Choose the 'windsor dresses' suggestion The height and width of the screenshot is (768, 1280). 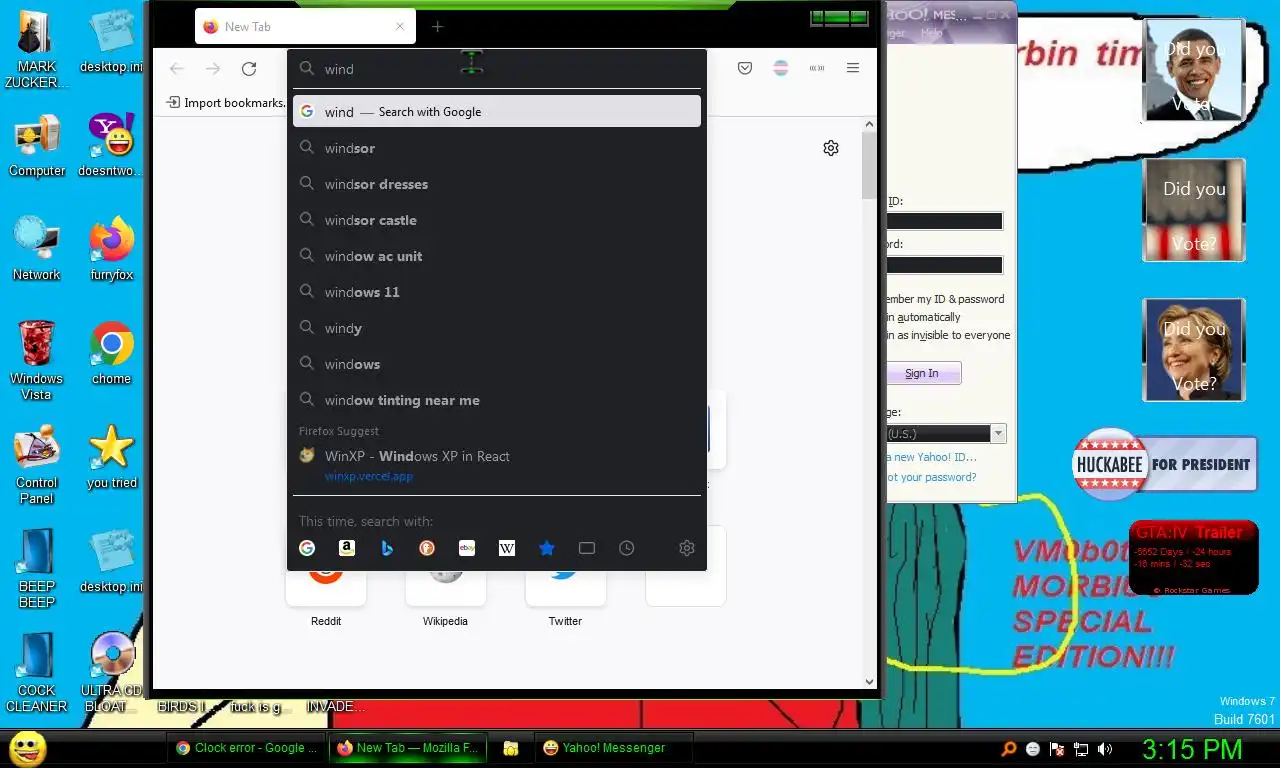tap(497, 184)
